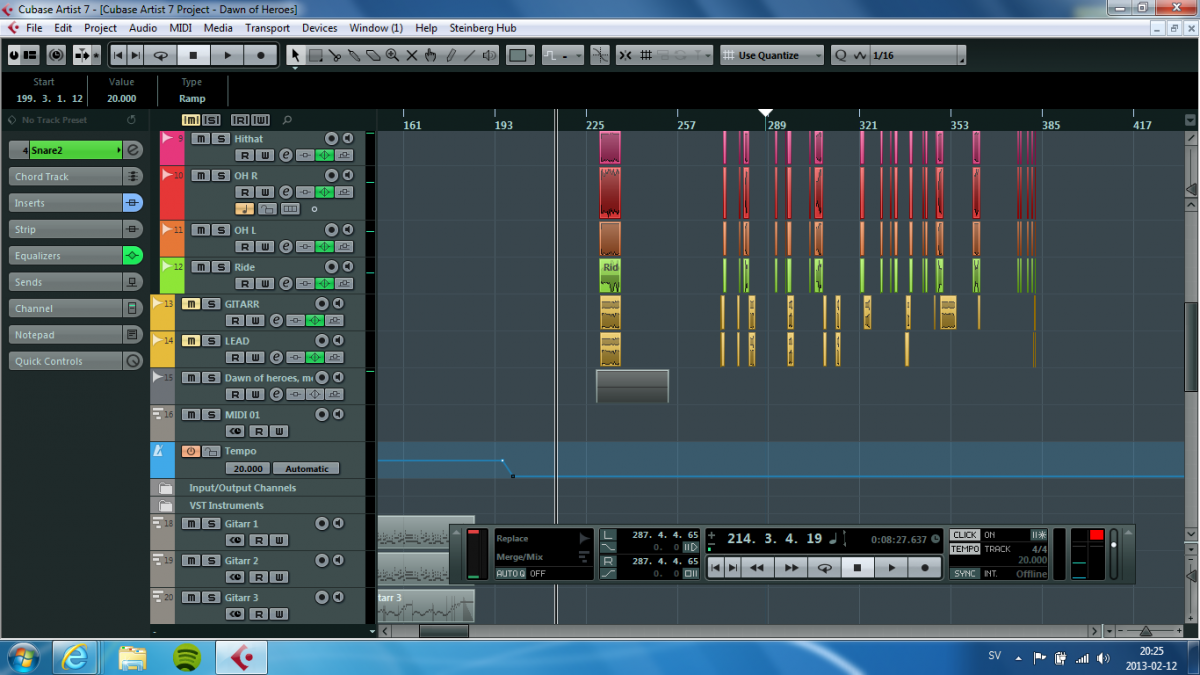Toggle the TEMPO track button in transport

(x=965, y=549)
